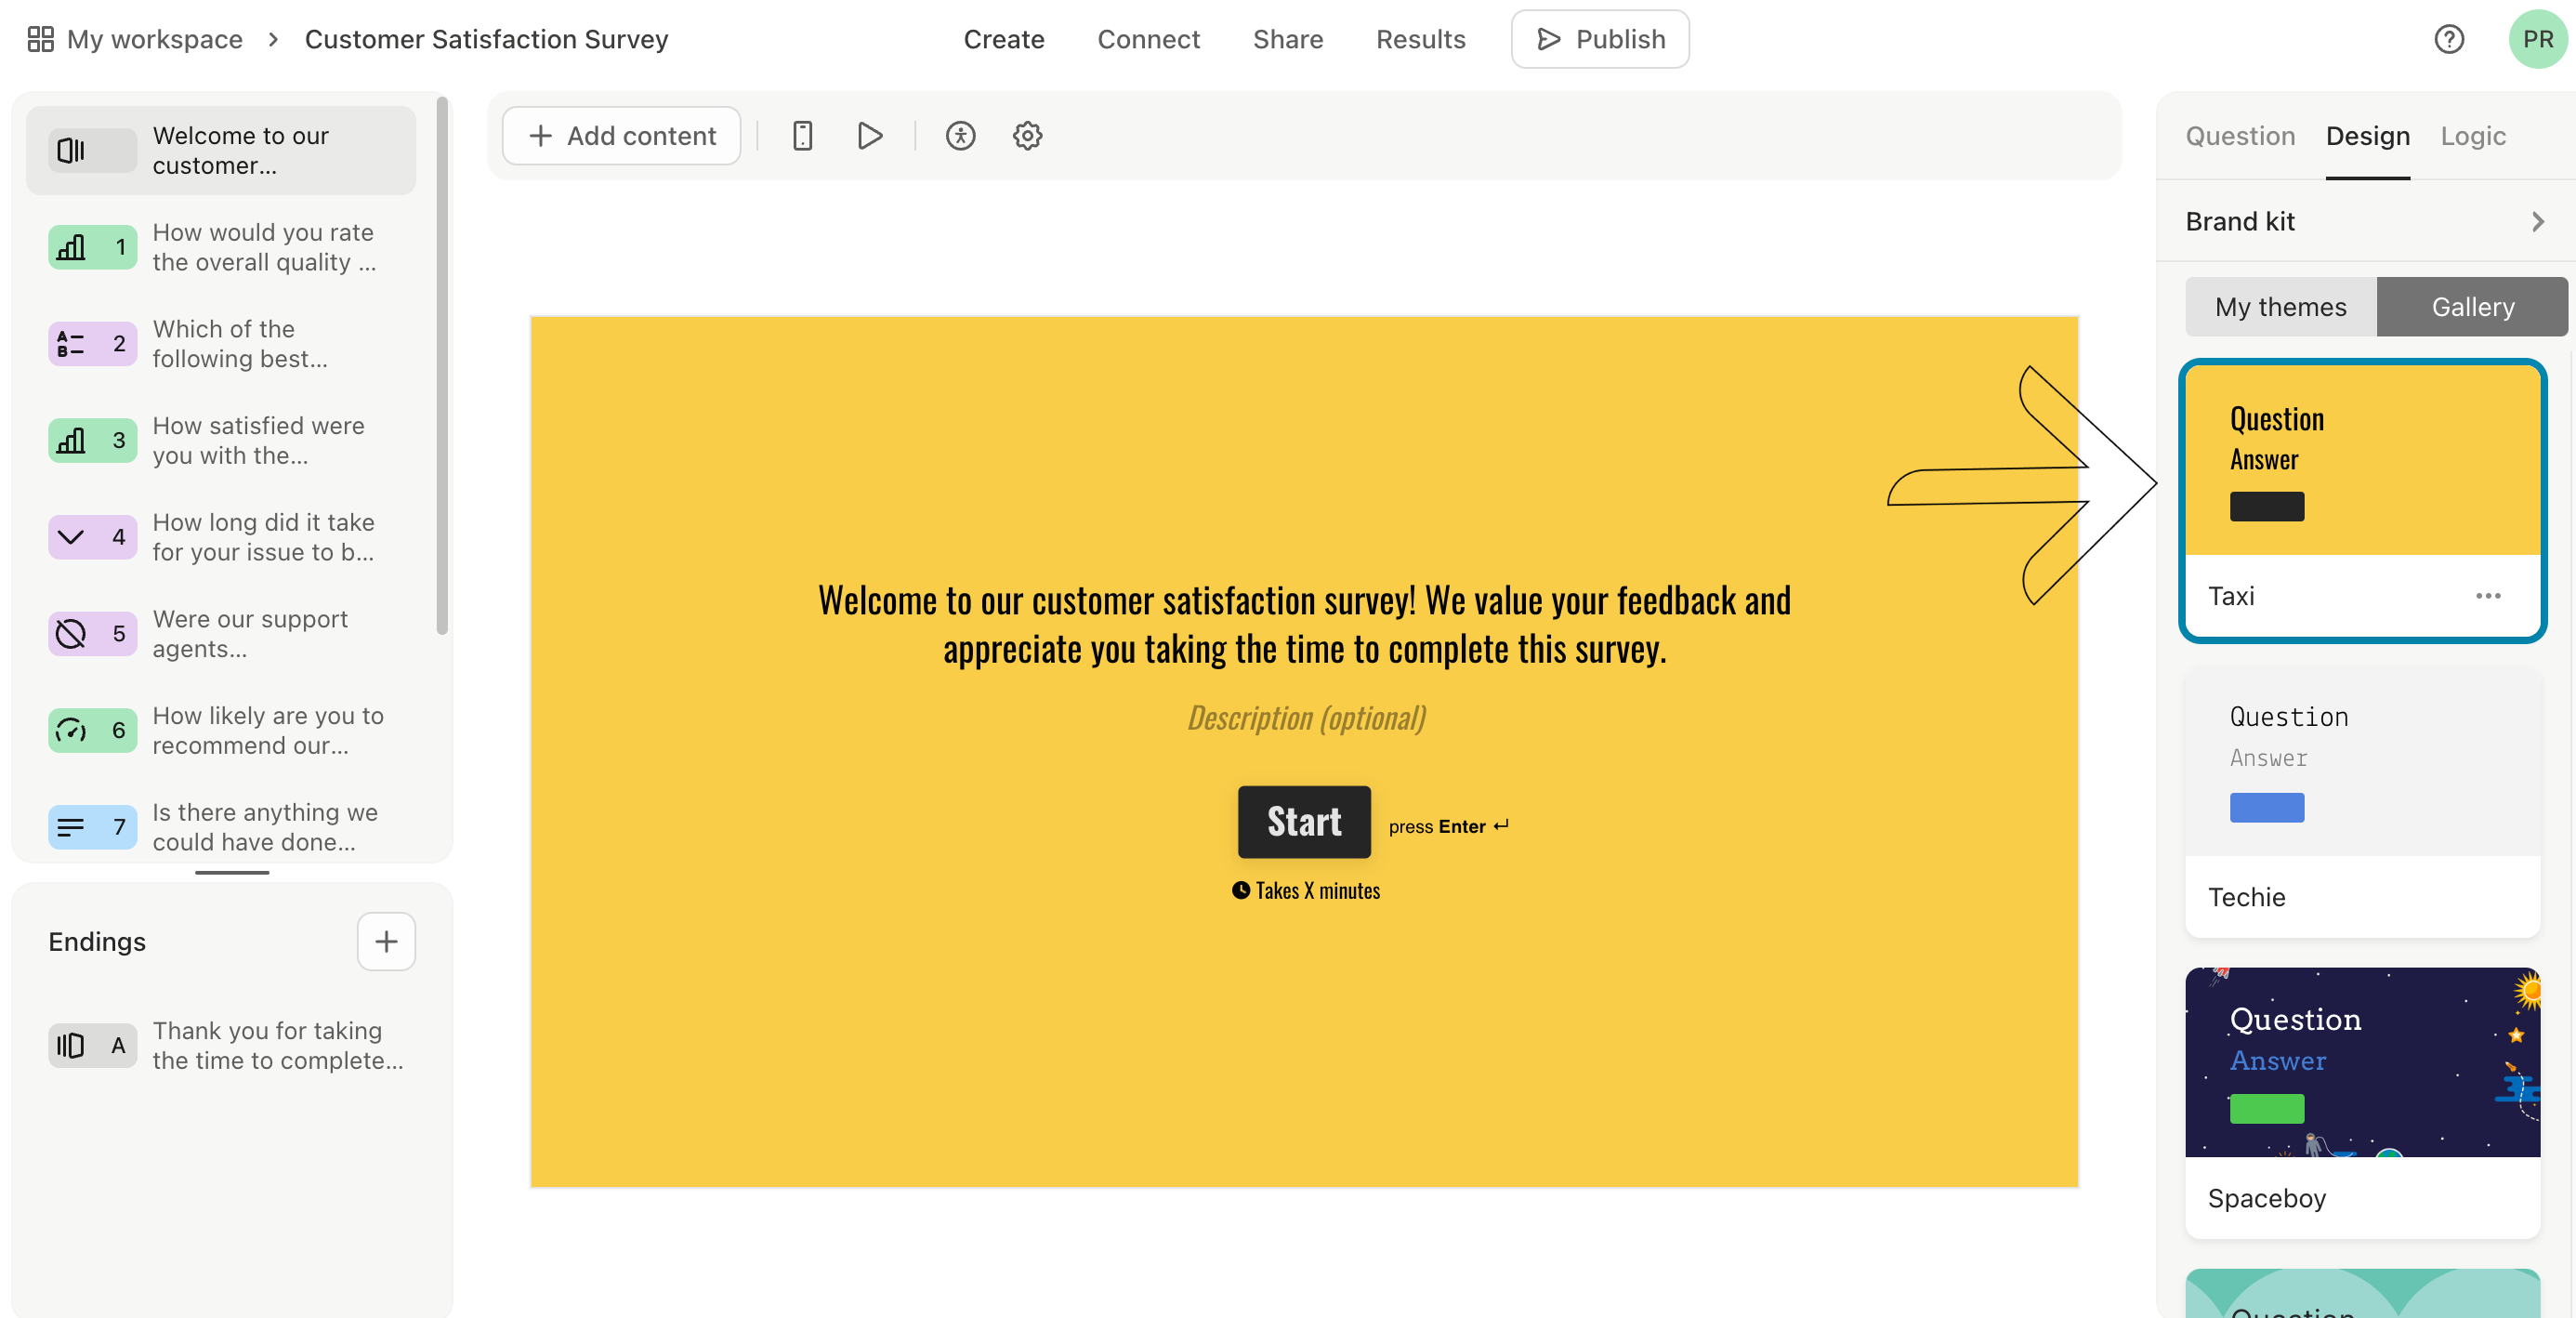Click Techie theme blue button swatch
The height and width of the screenshot is (1318, 2576).
pyautogui.click(x=2266, y=807)
